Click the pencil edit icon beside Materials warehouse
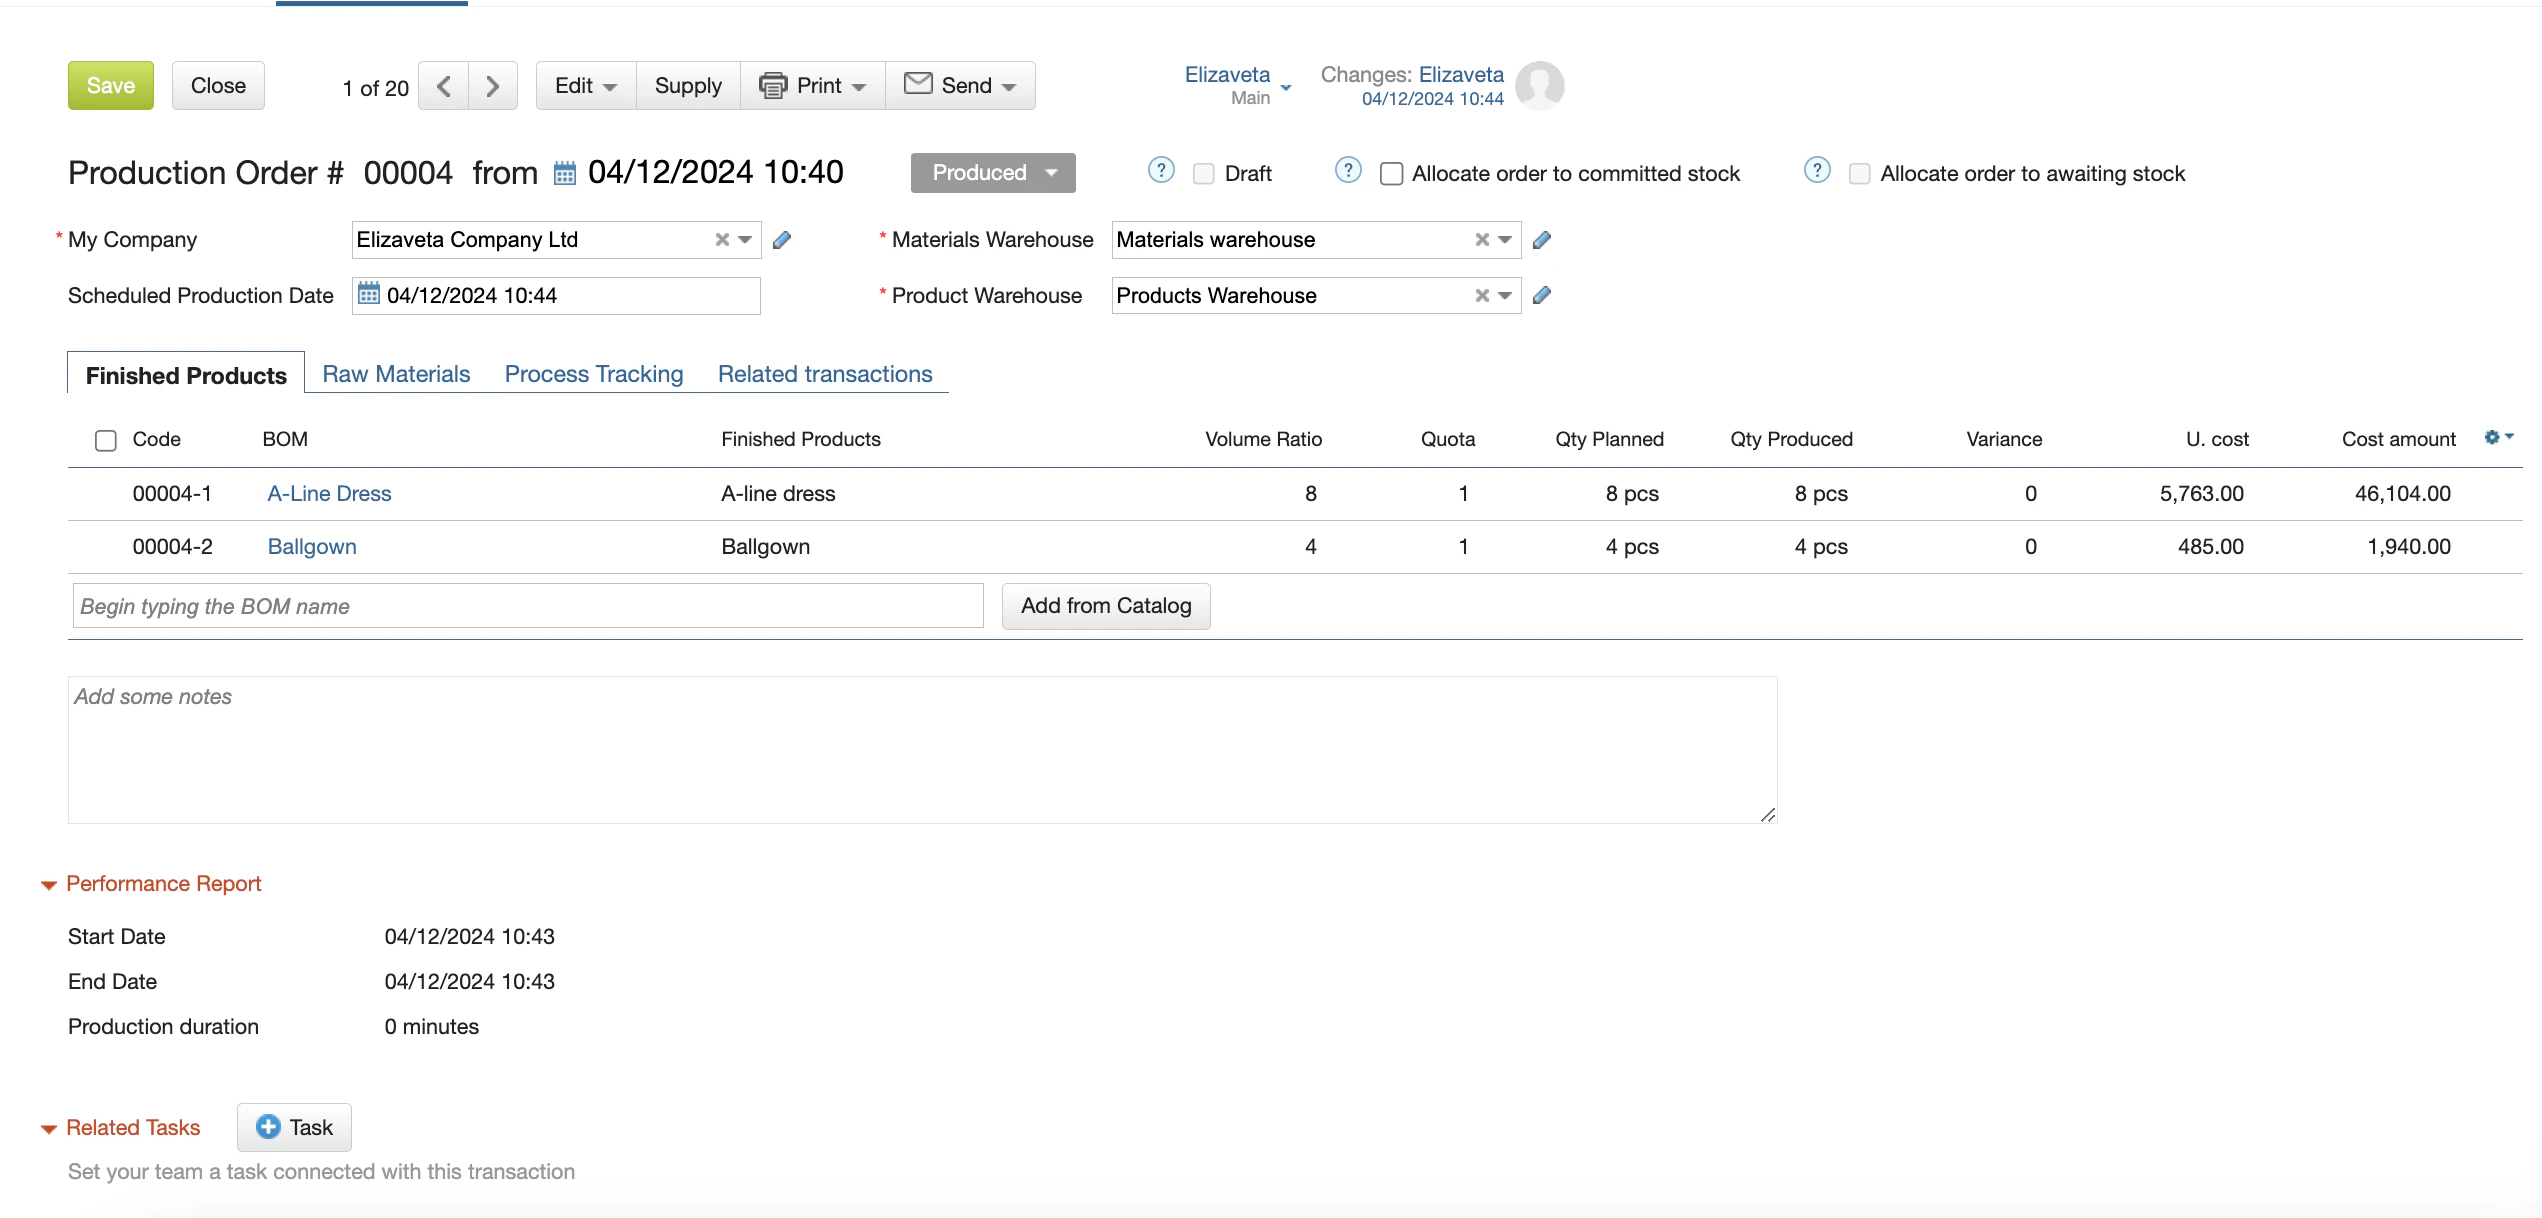The height and width of the screenshot is (1218, 2542). (x=1541, y=239)
